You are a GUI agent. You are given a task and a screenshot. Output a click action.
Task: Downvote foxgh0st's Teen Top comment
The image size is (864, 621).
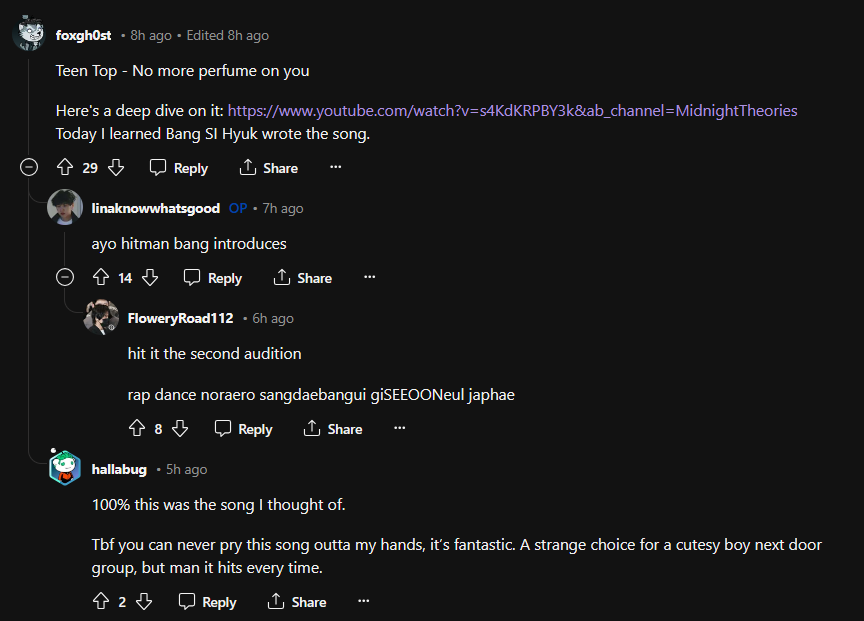click(x=115, y=168)
